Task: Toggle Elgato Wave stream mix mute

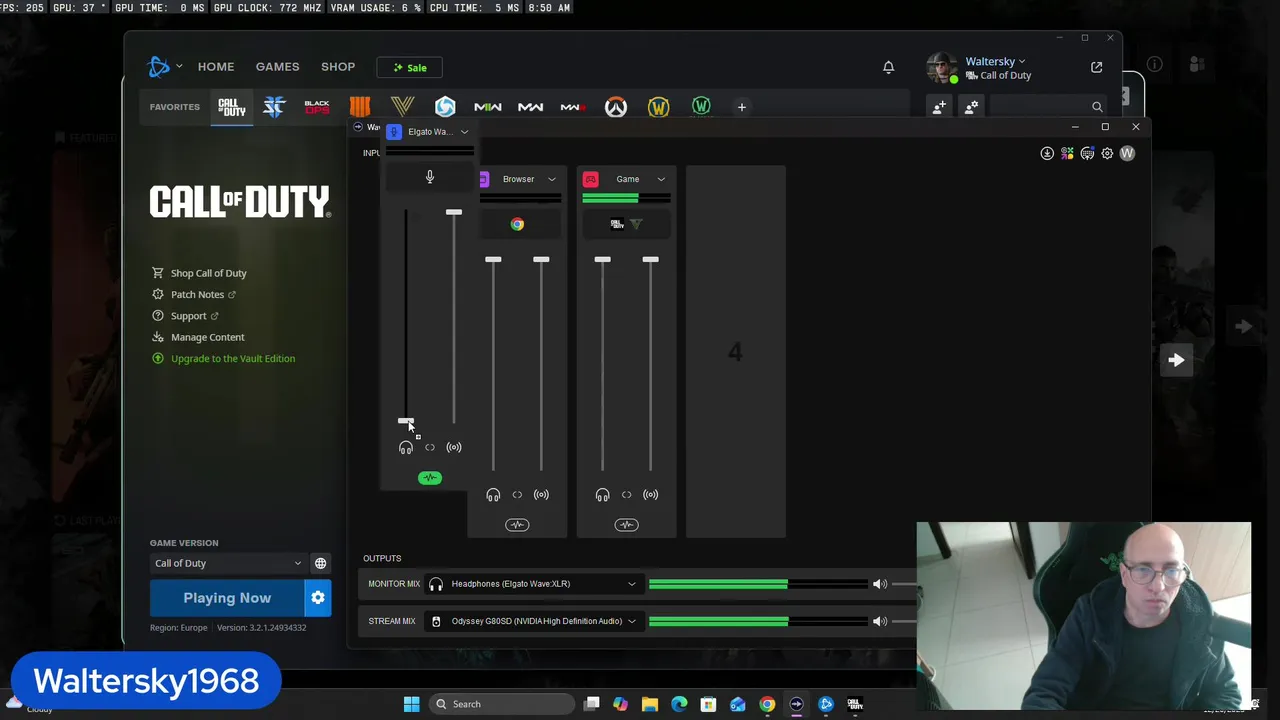Action: click(x=454, y=447)
